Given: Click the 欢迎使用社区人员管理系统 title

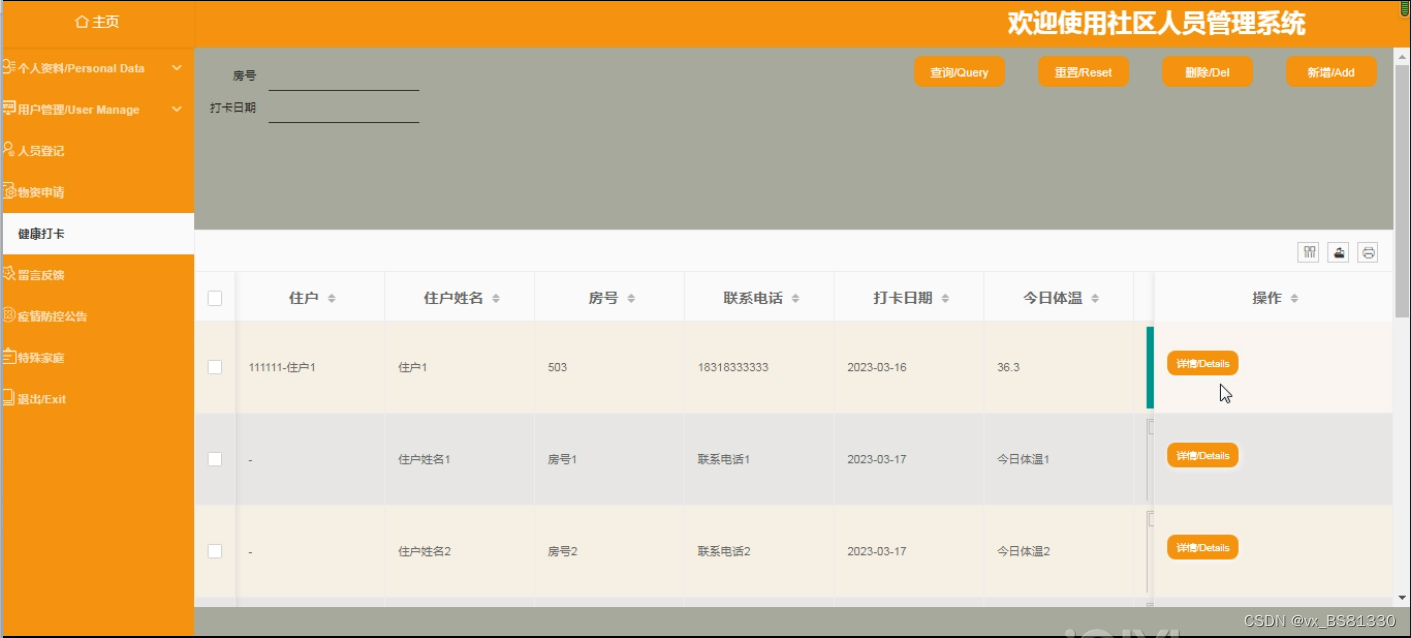Looking at the screenshot, I should pos(1156,23).
